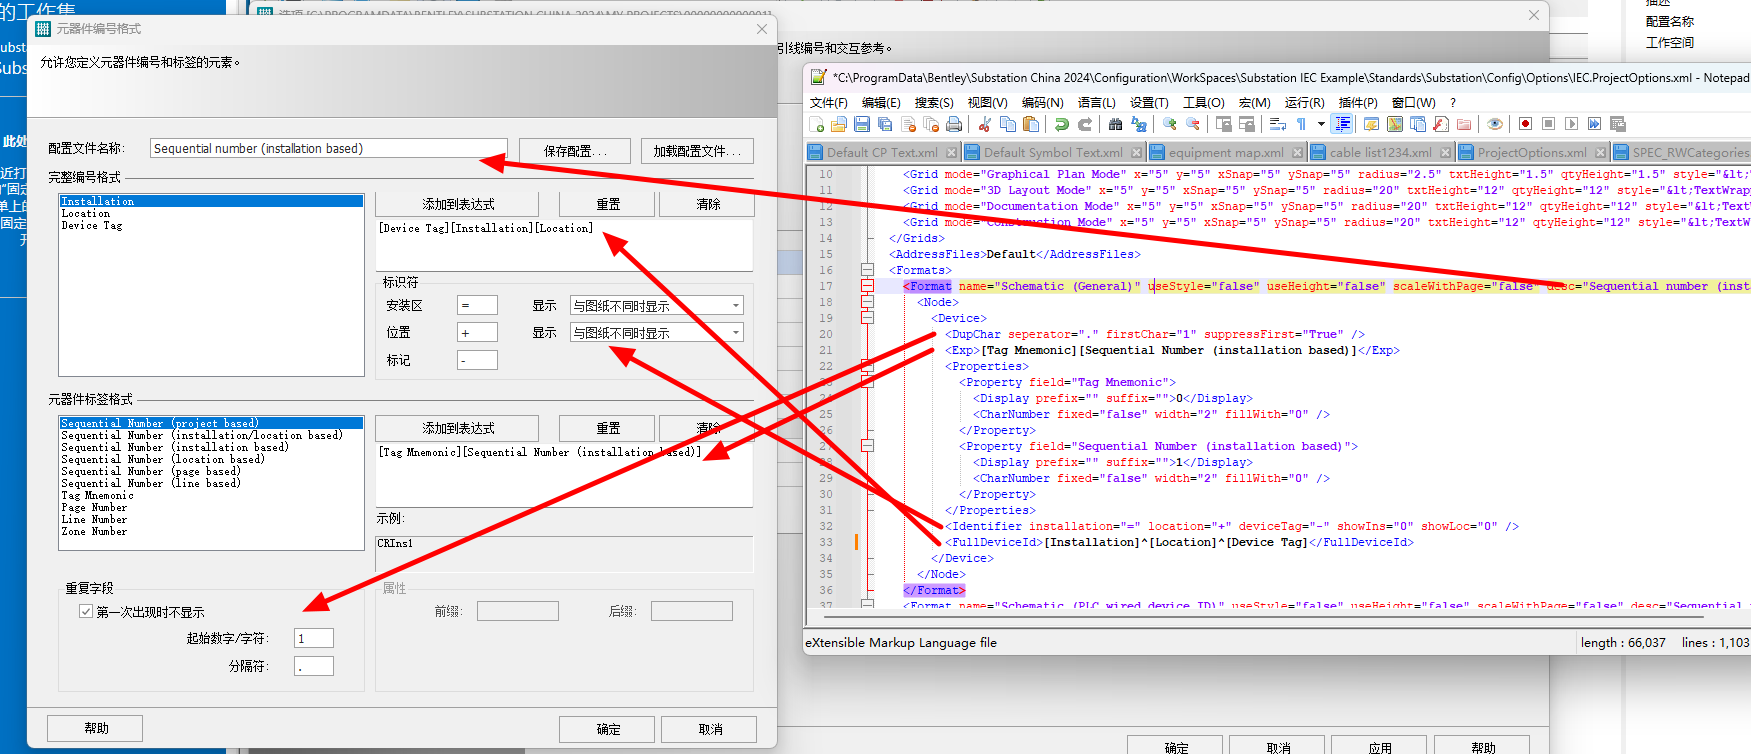
Task: Collapse the Properties fold on line 22
Action: [867, 366]
